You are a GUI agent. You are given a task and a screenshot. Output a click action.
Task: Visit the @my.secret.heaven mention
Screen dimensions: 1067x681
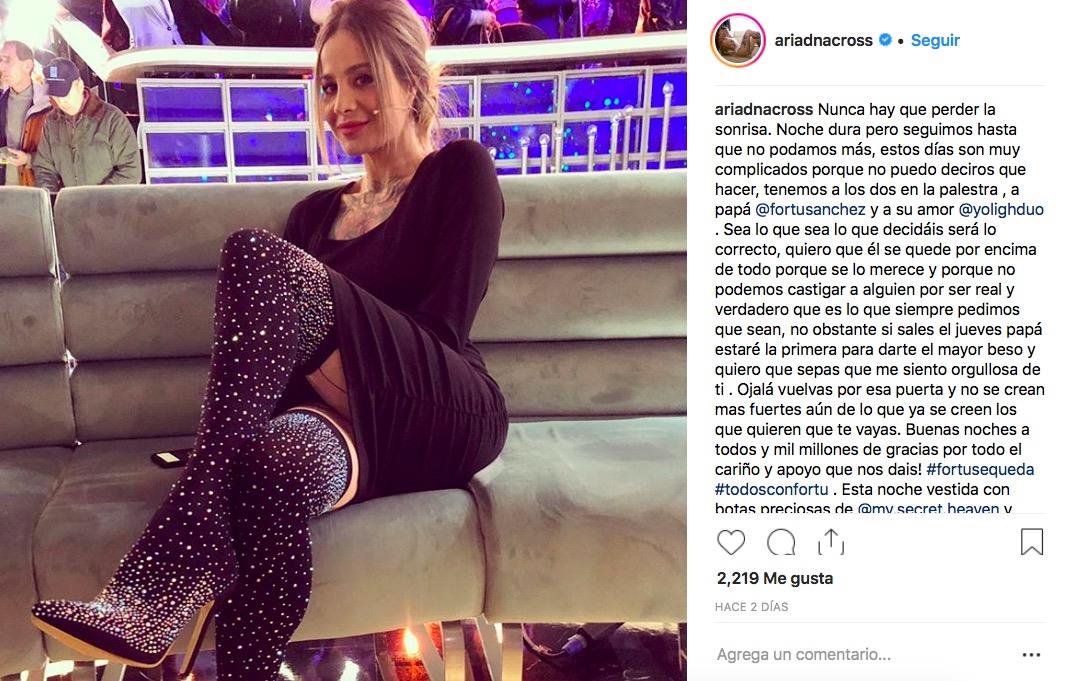pos(928,508)
